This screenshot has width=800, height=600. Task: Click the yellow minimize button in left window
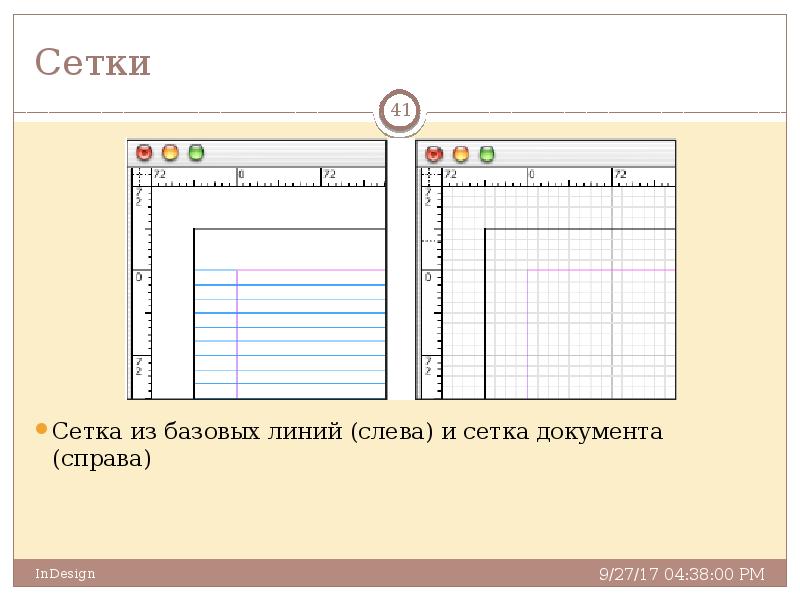[170, 153]
